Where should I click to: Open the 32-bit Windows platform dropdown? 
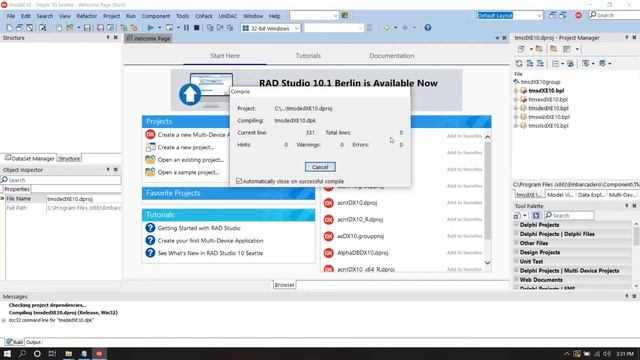coord(297,28)
